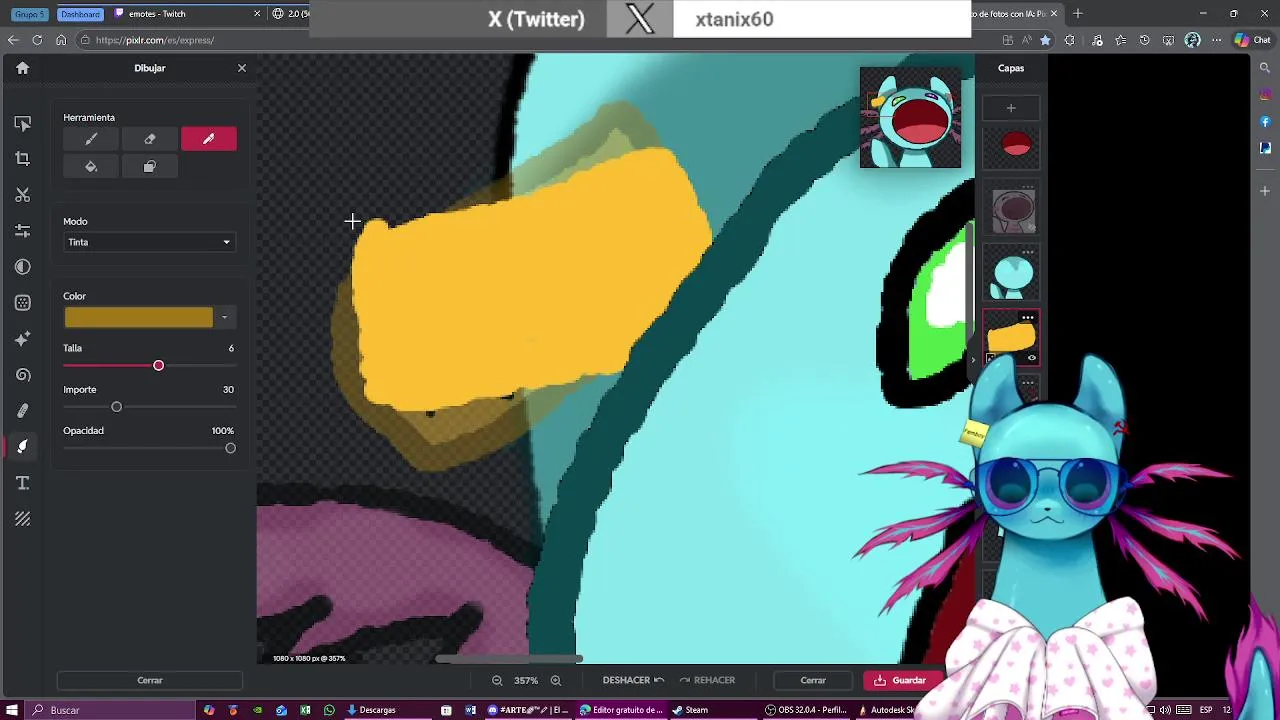1280x720 pixels.
Task: Open the filter half-circle tool
Action: (x=22, y=267)
